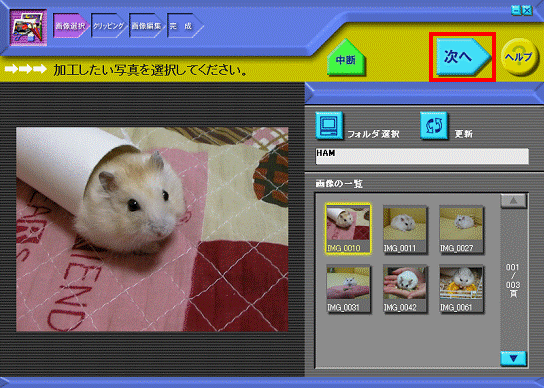Open the yellow ヘルプ button
Screen dimensions: 544x388
click(519, 57)
